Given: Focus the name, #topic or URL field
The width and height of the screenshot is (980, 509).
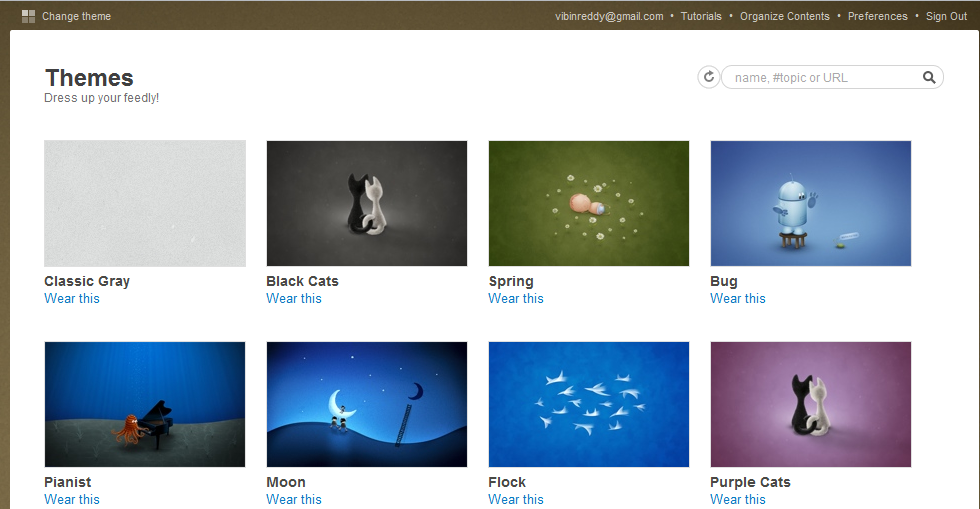Looking at the screenshot, I should pos(832,78).
